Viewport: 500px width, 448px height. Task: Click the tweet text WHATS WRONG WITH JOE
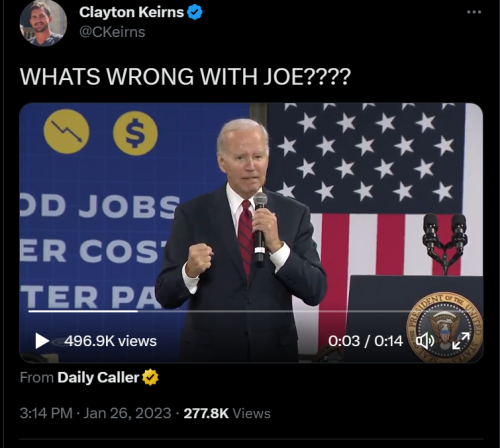point(185,76)
